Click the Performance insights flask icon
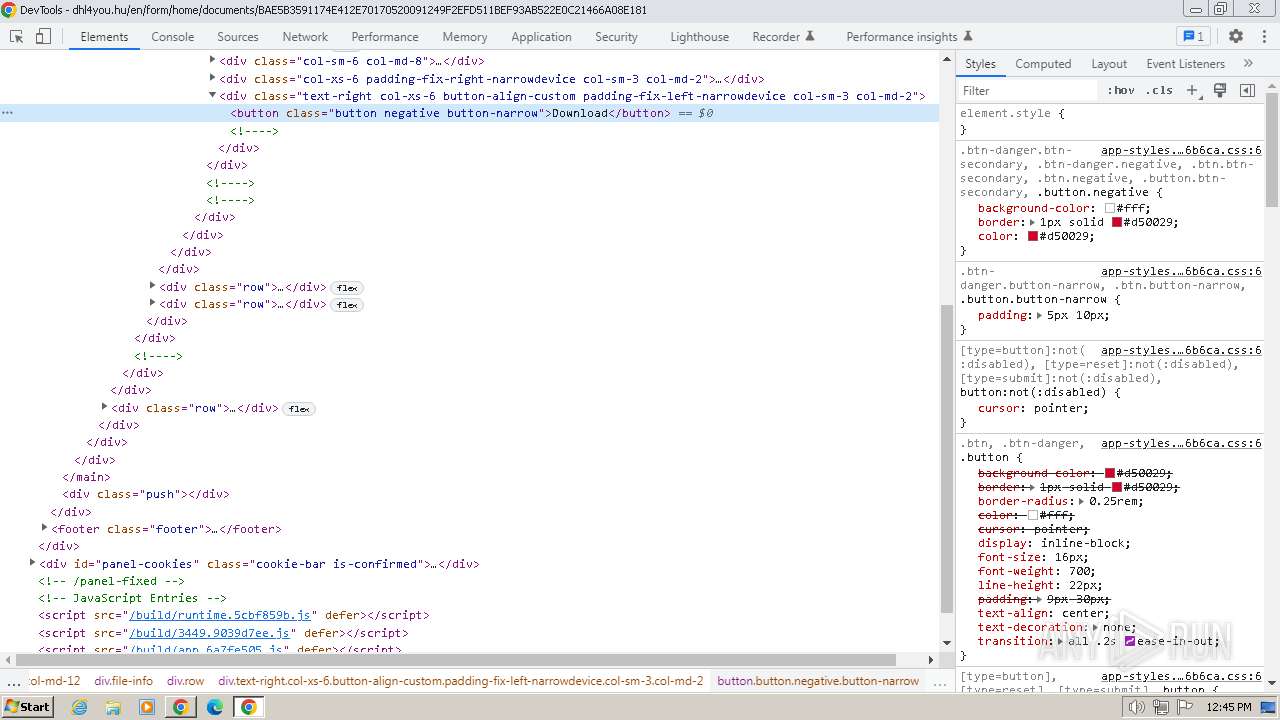This screenshot has width=1280, height=720. 967,36
